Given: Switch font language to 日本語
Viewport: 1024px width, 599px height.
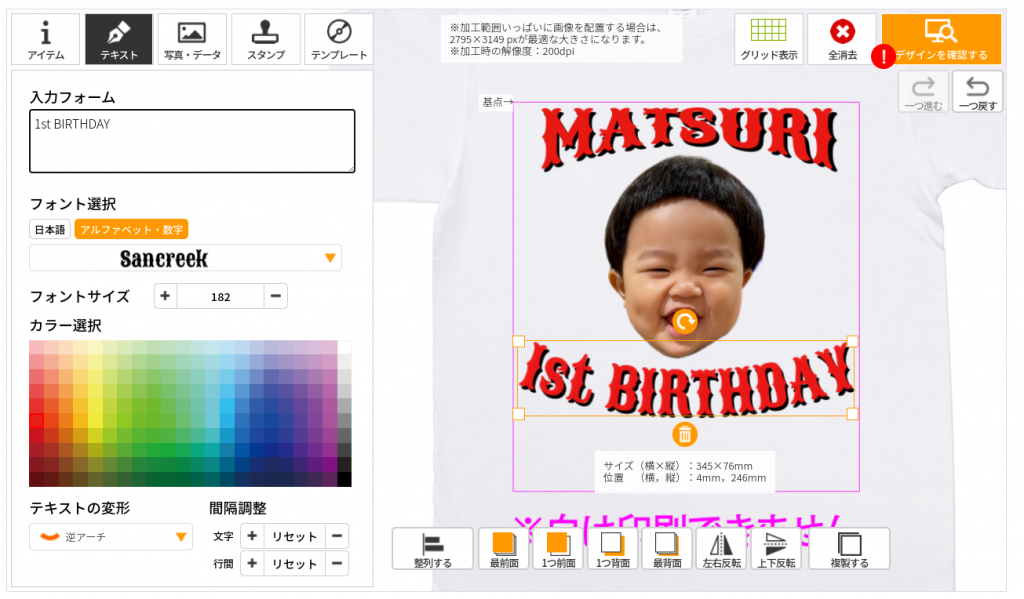Looking at the screenshot, I should tap(50, 229).
